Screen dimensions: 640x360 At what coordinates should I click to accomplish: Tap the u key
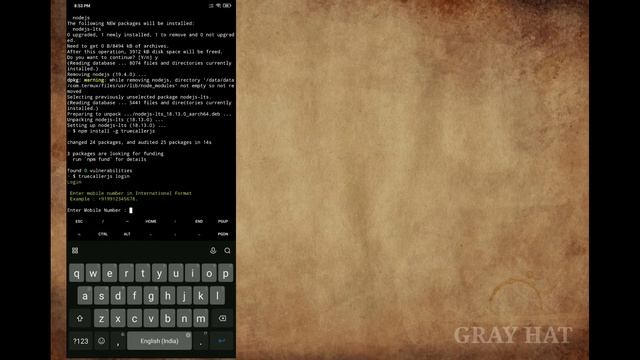[176, 273]
